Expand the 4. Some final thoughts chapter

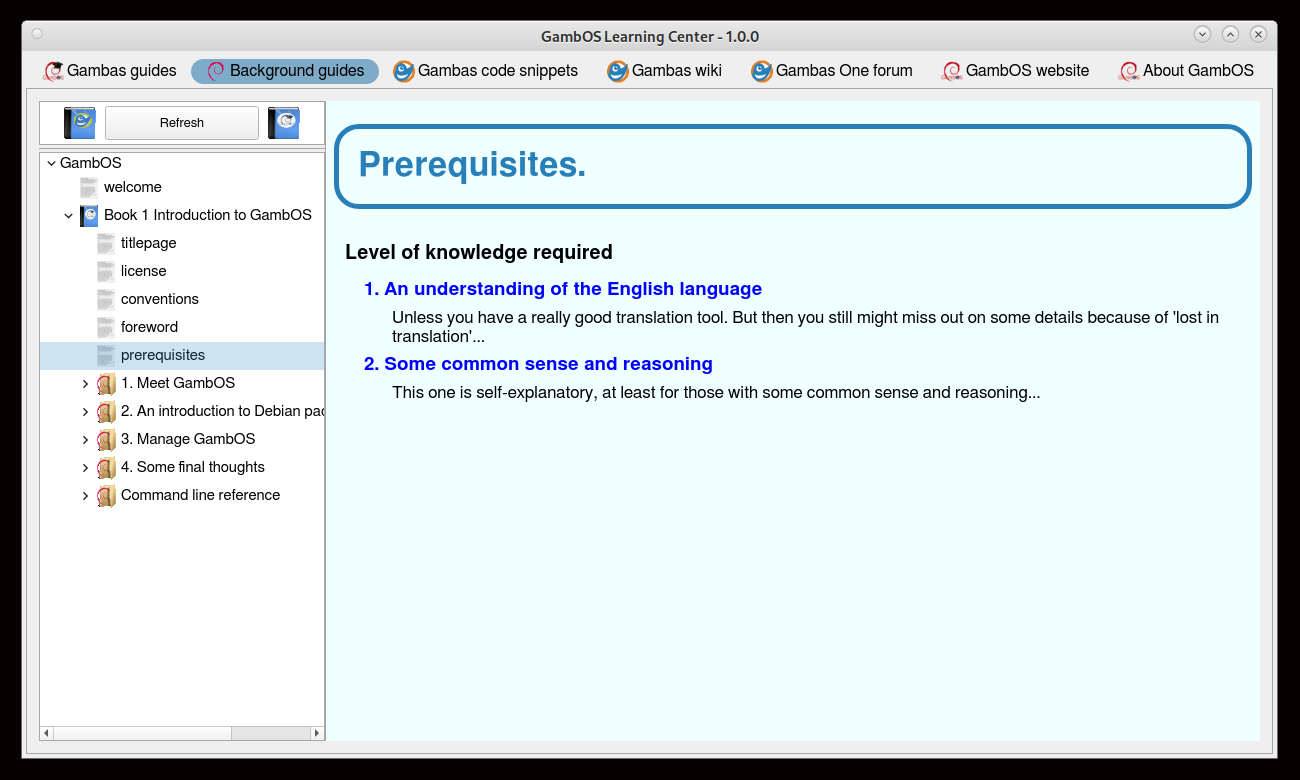point(85,467)
